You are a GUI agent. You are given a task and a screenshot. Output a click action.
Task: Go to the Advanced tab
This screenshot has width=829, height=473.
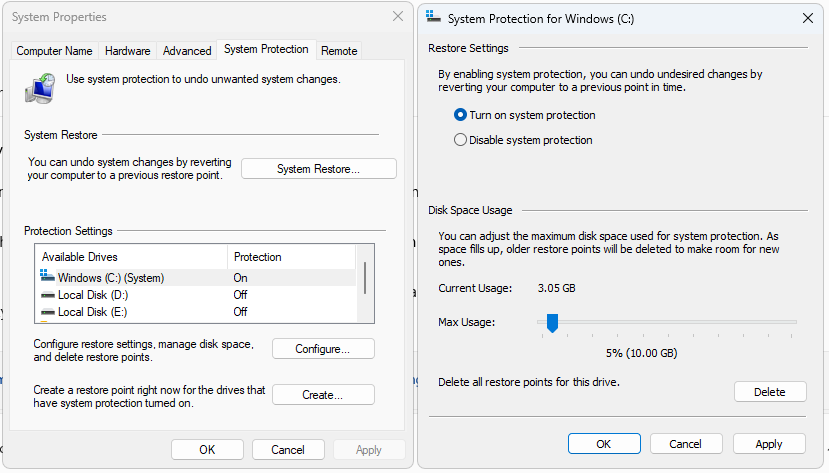[x=187, y=51]
